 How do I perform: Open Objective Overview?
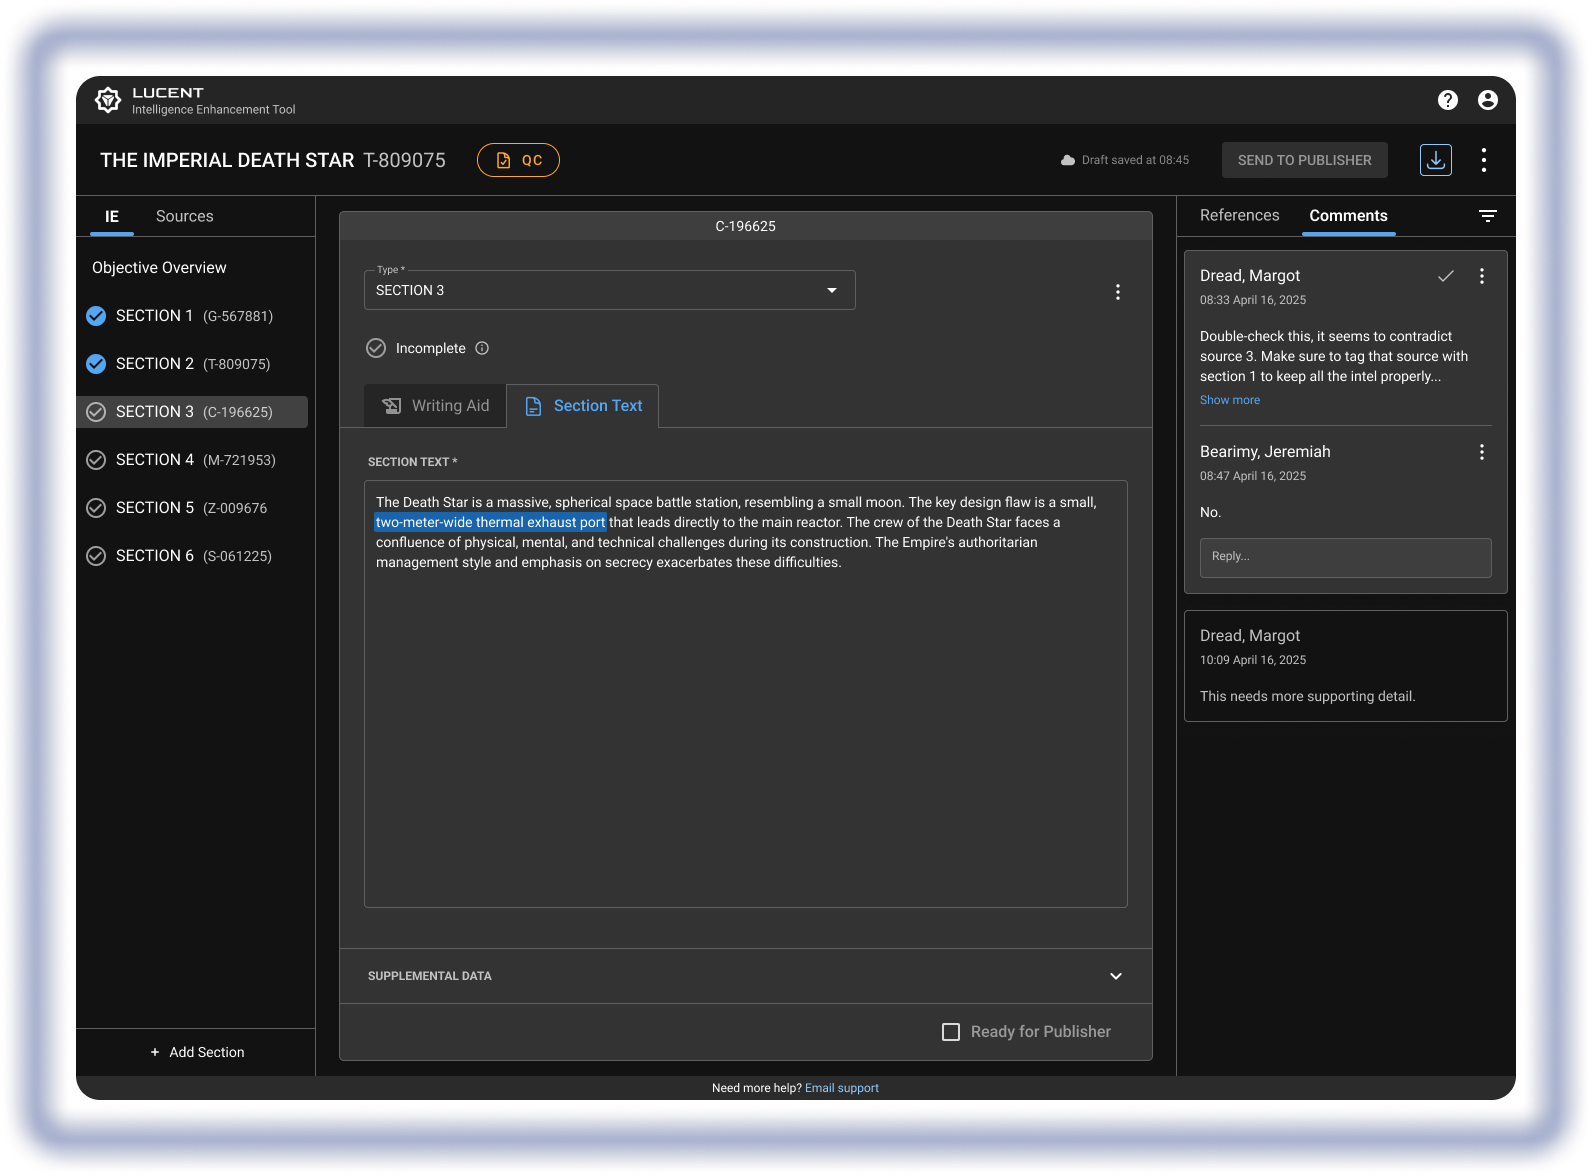tap(159, 268)
